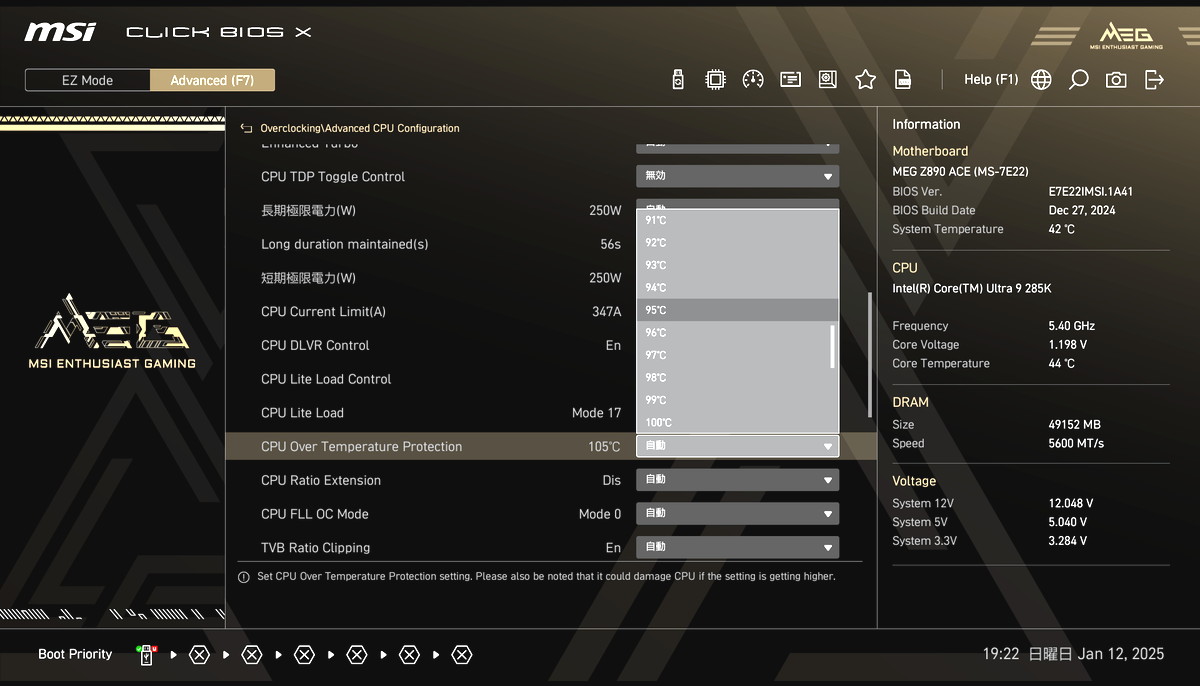Choose 91°C from the temperature list
1200x686 pixels.
point(737,220)
